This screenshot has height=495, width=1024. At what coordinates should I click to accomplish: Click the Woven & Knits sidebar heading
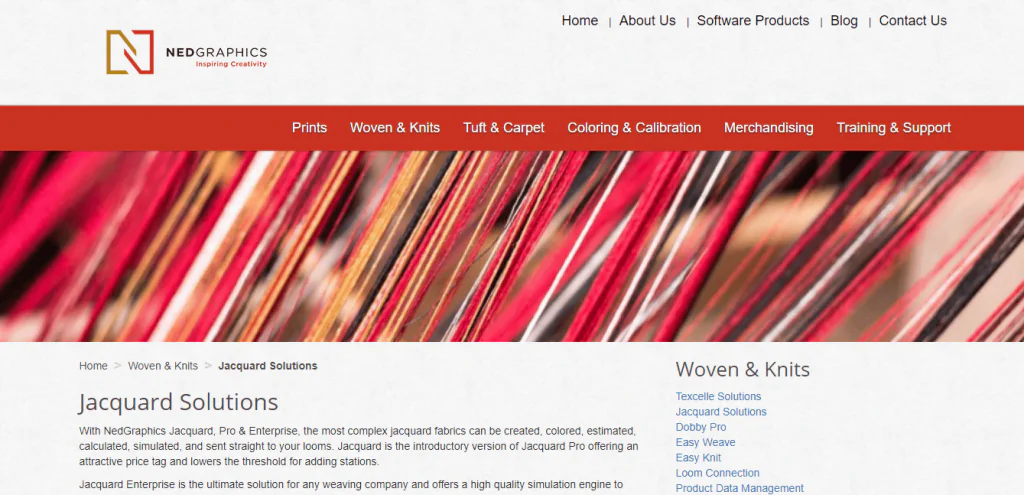coord(743,370)
